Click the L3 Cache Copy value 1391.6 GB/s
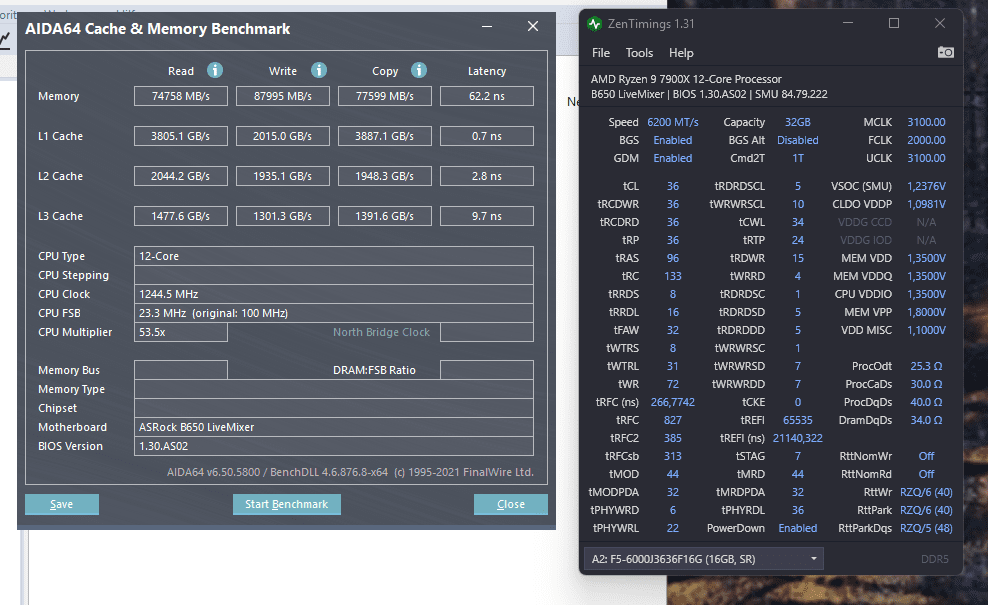 pos(385,216)
